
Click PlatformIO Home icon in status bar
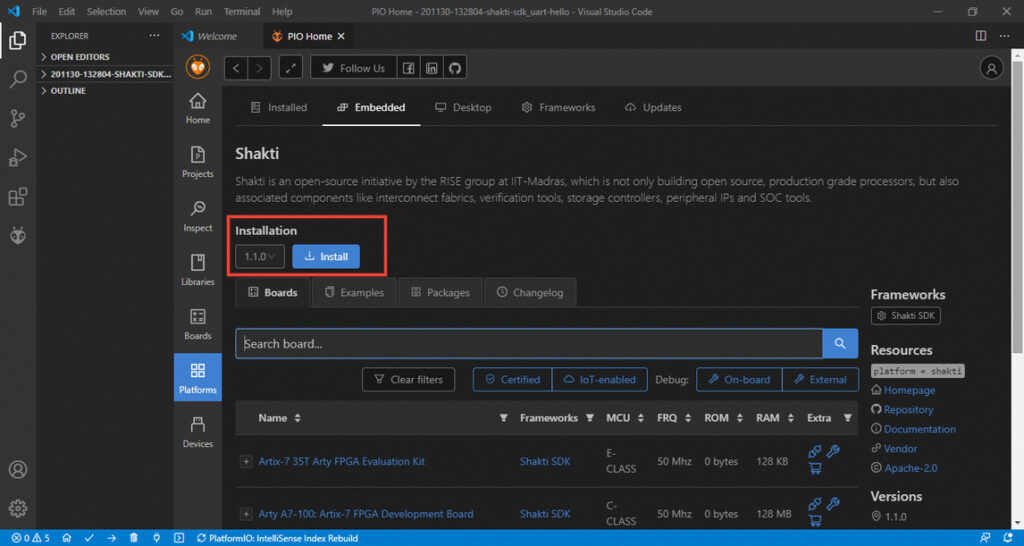click(x=67, y=538)
